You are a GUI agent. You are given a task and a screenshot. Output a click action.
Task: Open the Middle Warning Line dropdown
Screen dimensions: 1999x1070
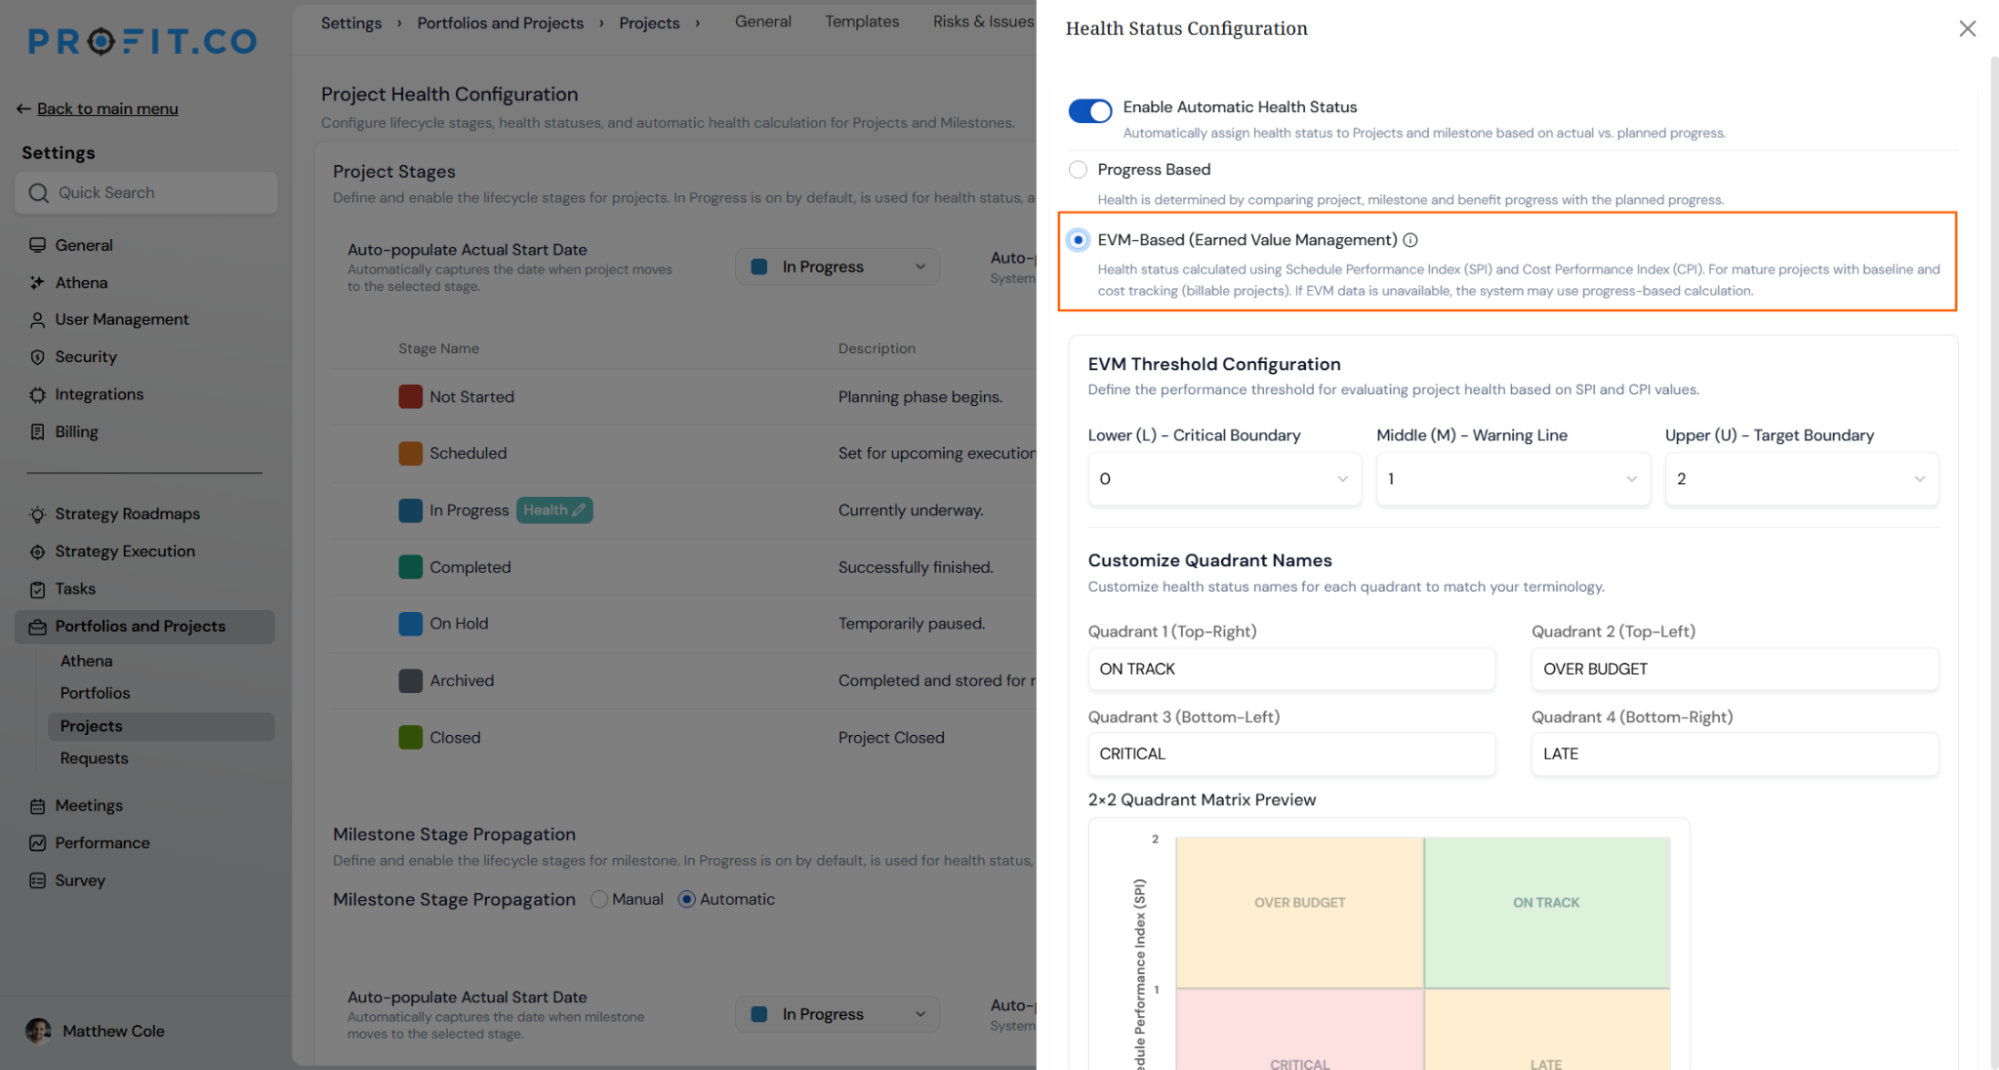point(1512,479)
